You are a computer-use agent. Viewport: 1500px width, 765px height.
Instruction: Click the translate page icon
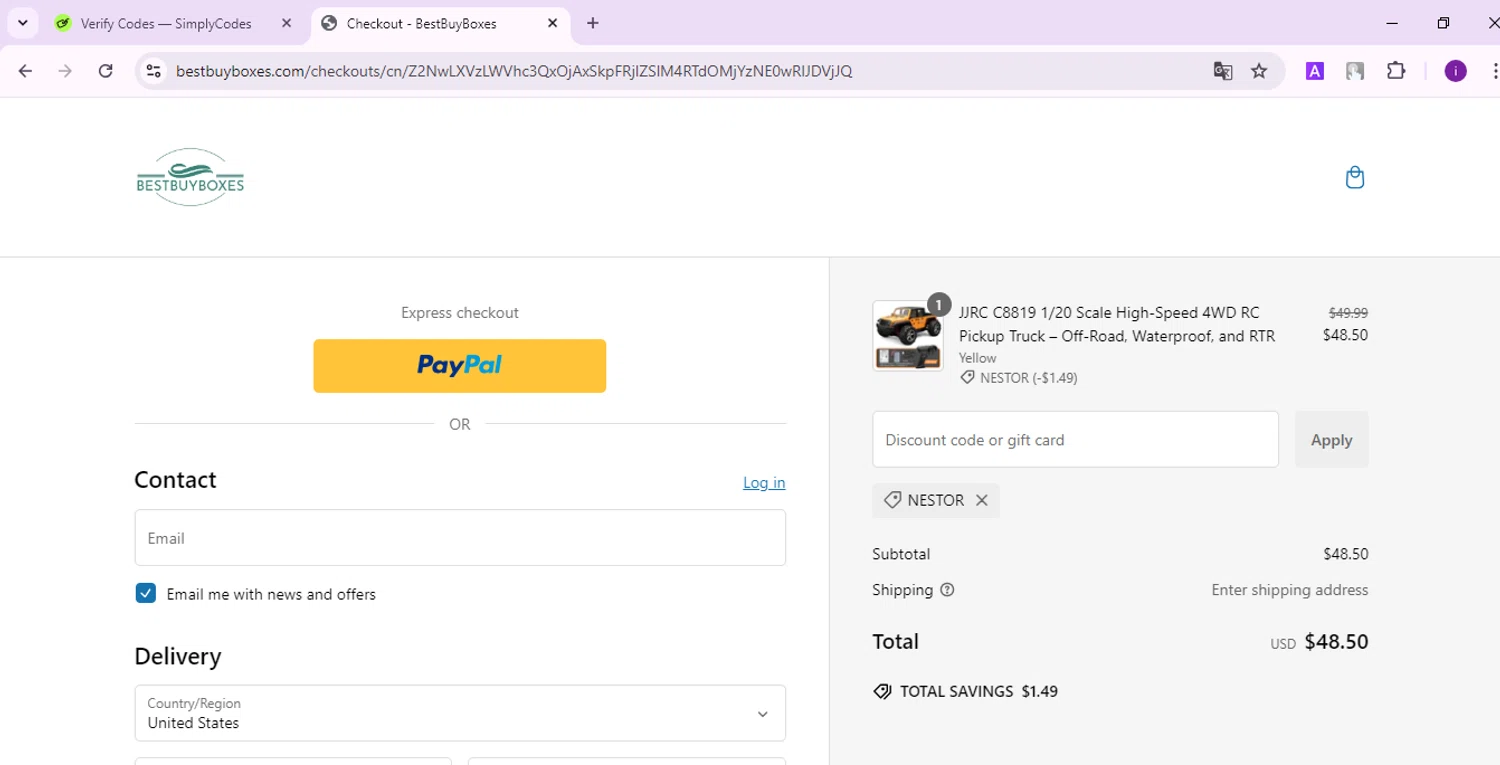tap(1222, 71)
